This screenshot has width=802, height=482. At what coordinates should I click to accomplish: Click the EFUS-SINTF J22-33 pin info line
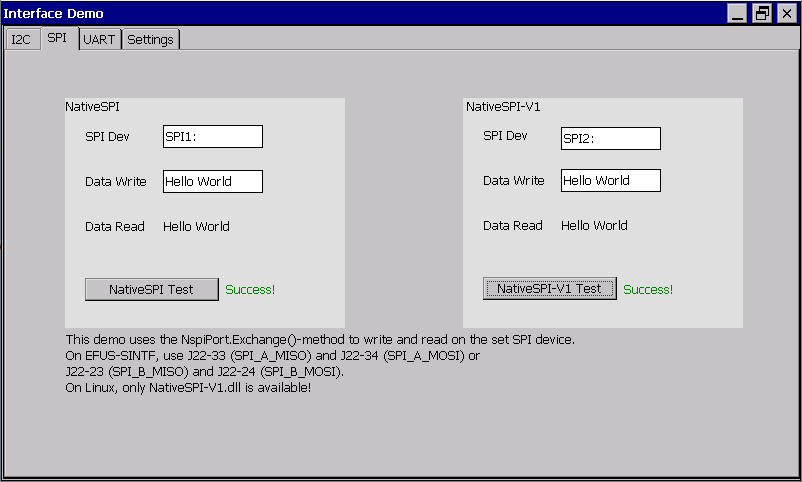[273, 356]
